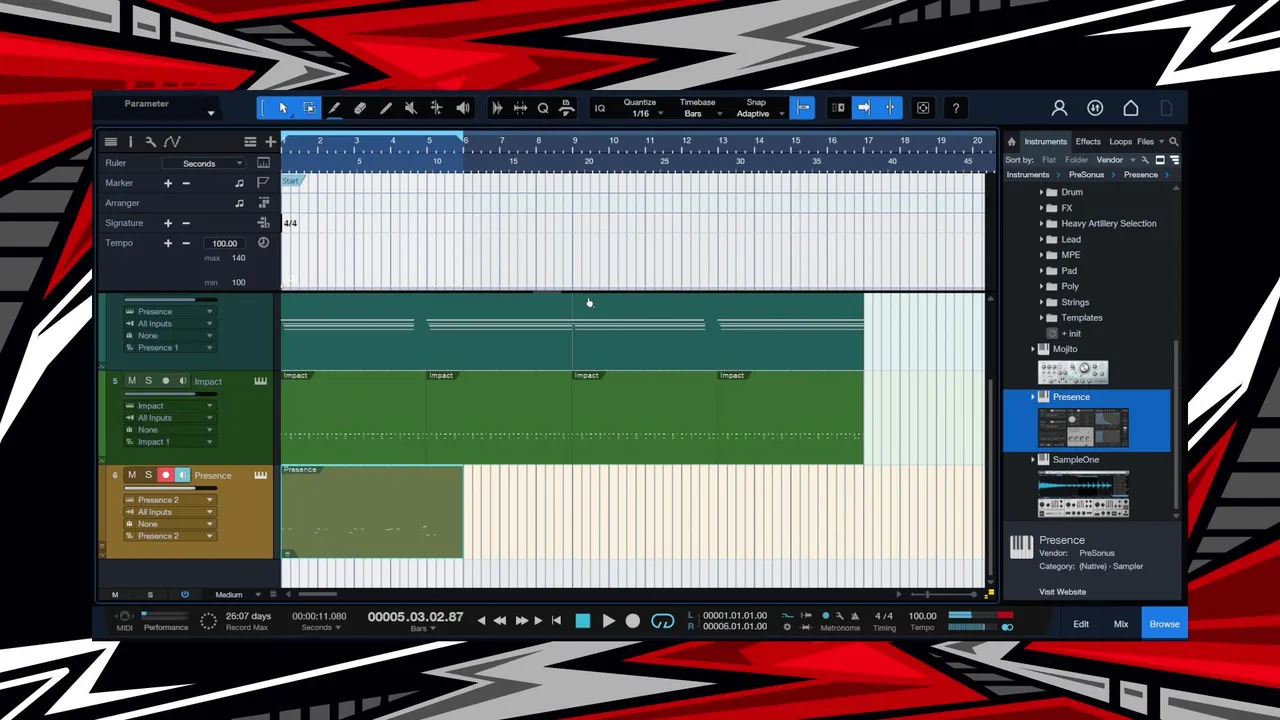The height and width of the screenshot is (720, 1280).
Task: Select the Mute tool
Action: coord(410,108)
